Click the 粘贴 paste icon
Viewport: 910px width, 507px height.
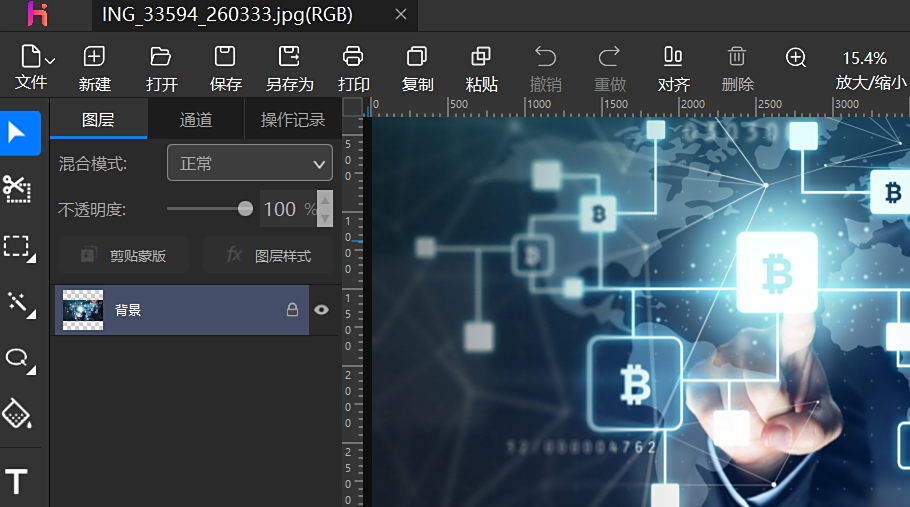click(481, 57)
